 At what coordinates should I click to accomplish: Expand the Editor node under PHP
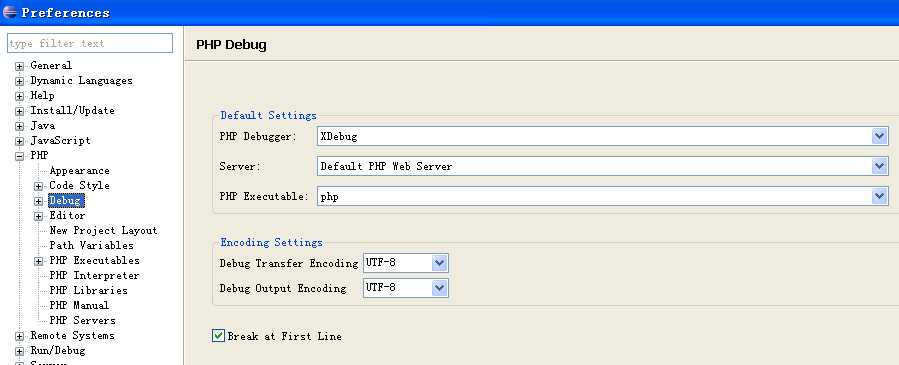pos(38,216)
